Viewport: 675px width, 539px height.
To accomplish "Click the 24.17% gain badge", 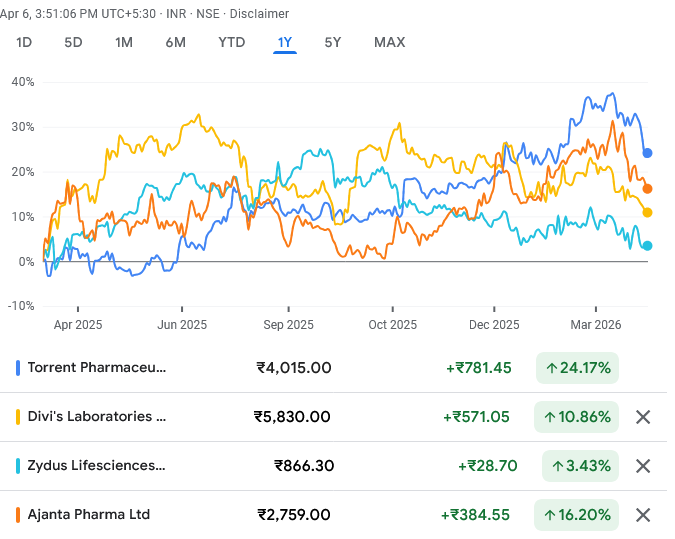I will click(577, 368).
